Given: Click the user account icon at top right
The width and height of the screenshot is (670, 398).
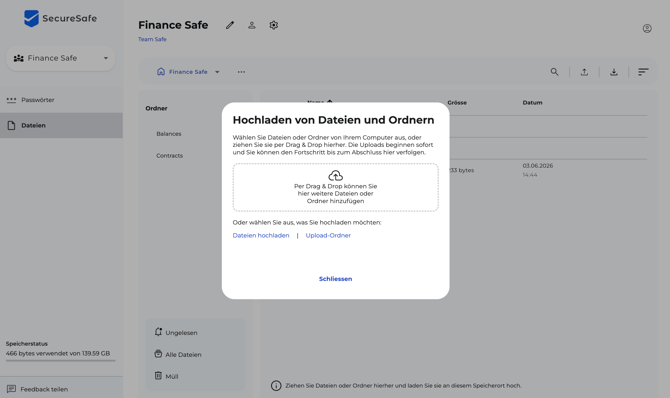Looking at the screenshot, I should (x=647, y=29).
